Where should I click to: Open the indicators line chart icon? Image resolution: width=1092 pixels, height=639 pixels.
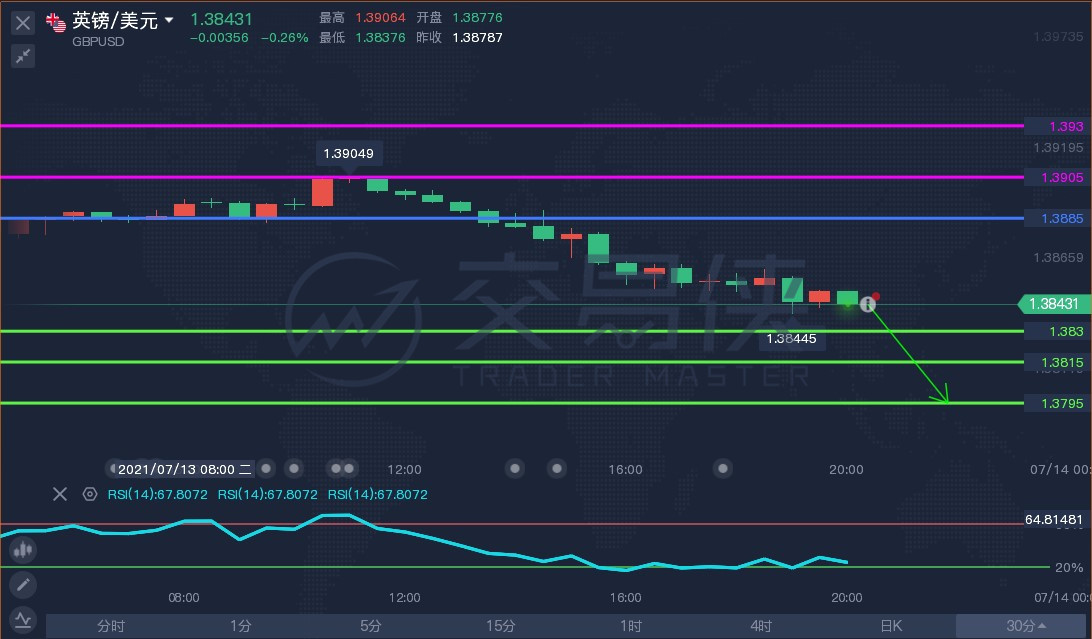click(23, 619)
